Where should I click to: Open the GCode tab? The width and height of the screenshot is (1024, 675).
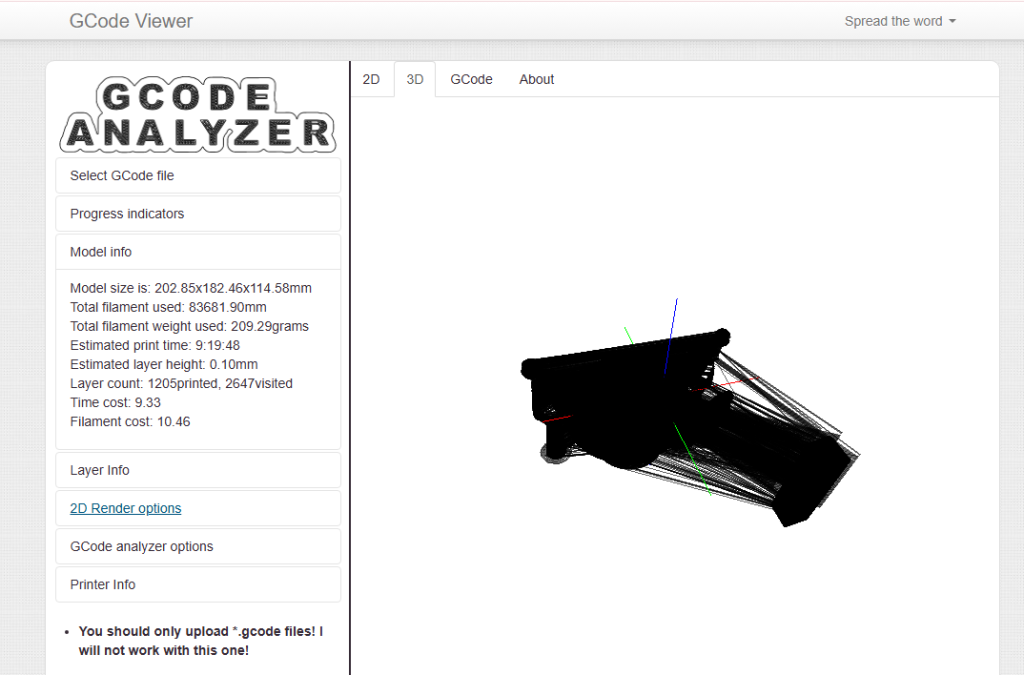tap(471, 79)
